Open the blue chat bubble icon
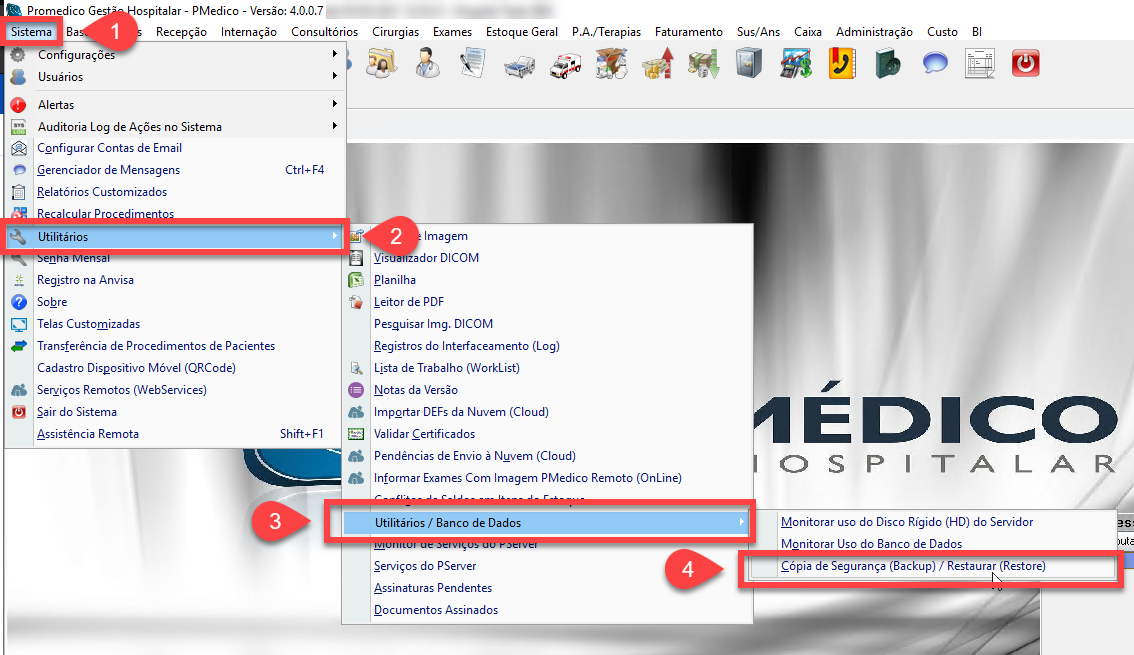Screen dimensions: 1134x655 pos(935,65)
